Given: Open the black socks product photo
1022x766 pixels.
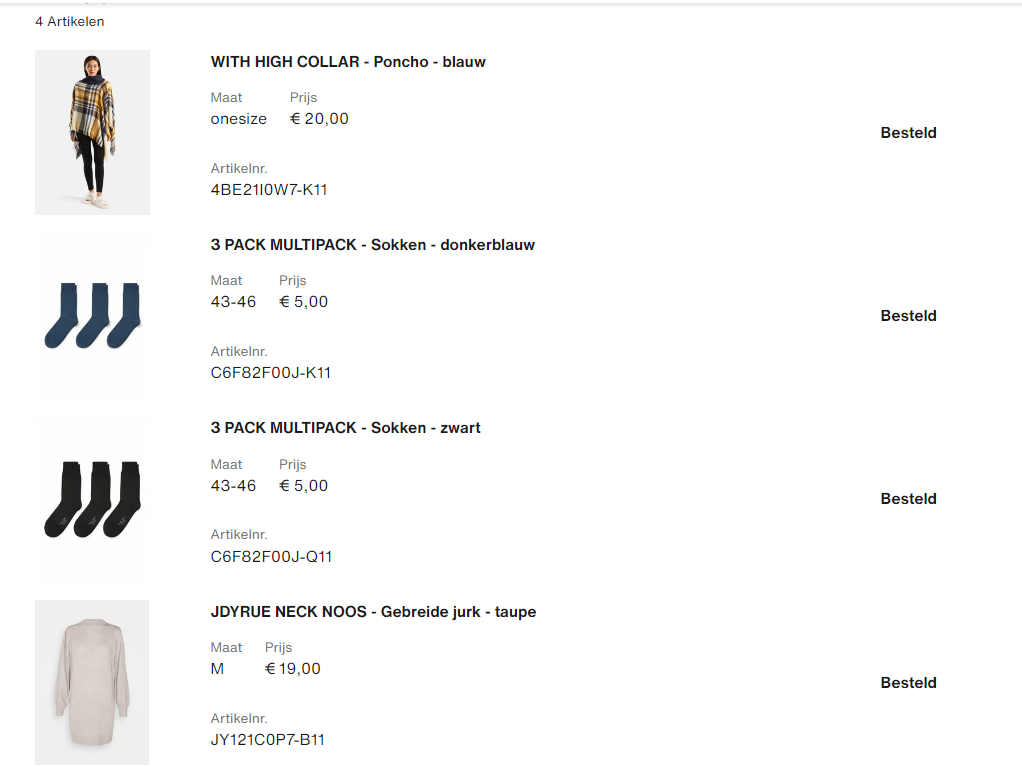Looking at the screenshot, I should click(91, 498).
